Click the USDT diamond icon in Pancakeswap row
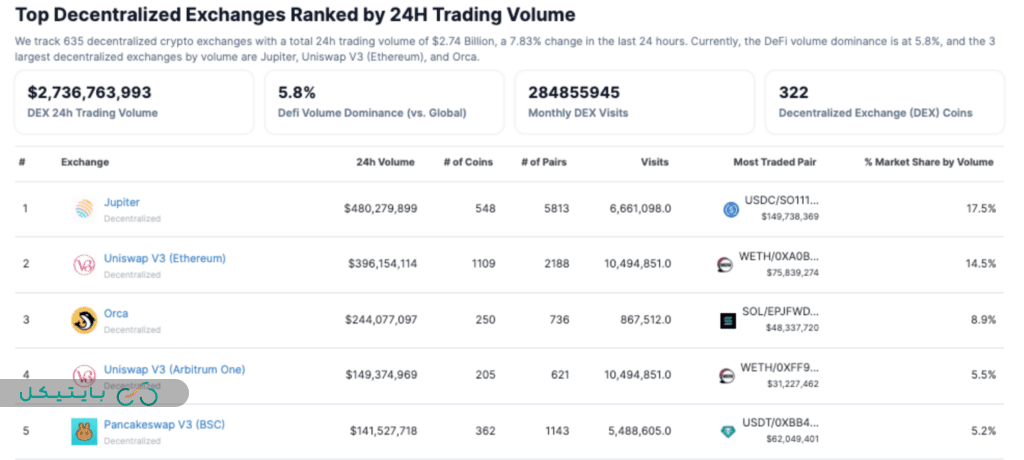 click(x=728, y=431)
